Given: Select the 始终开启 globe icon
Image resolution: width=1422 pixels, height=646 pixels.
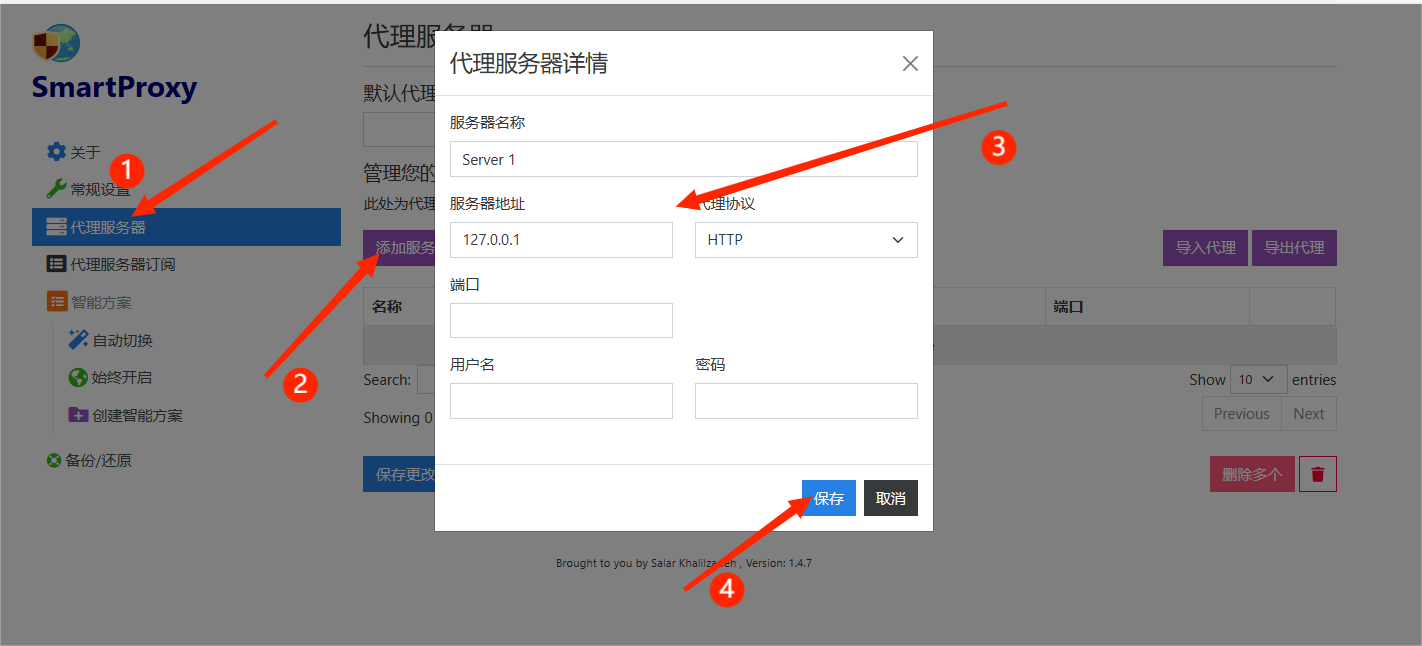Looking at the screenshot, I should click(76, 378).
